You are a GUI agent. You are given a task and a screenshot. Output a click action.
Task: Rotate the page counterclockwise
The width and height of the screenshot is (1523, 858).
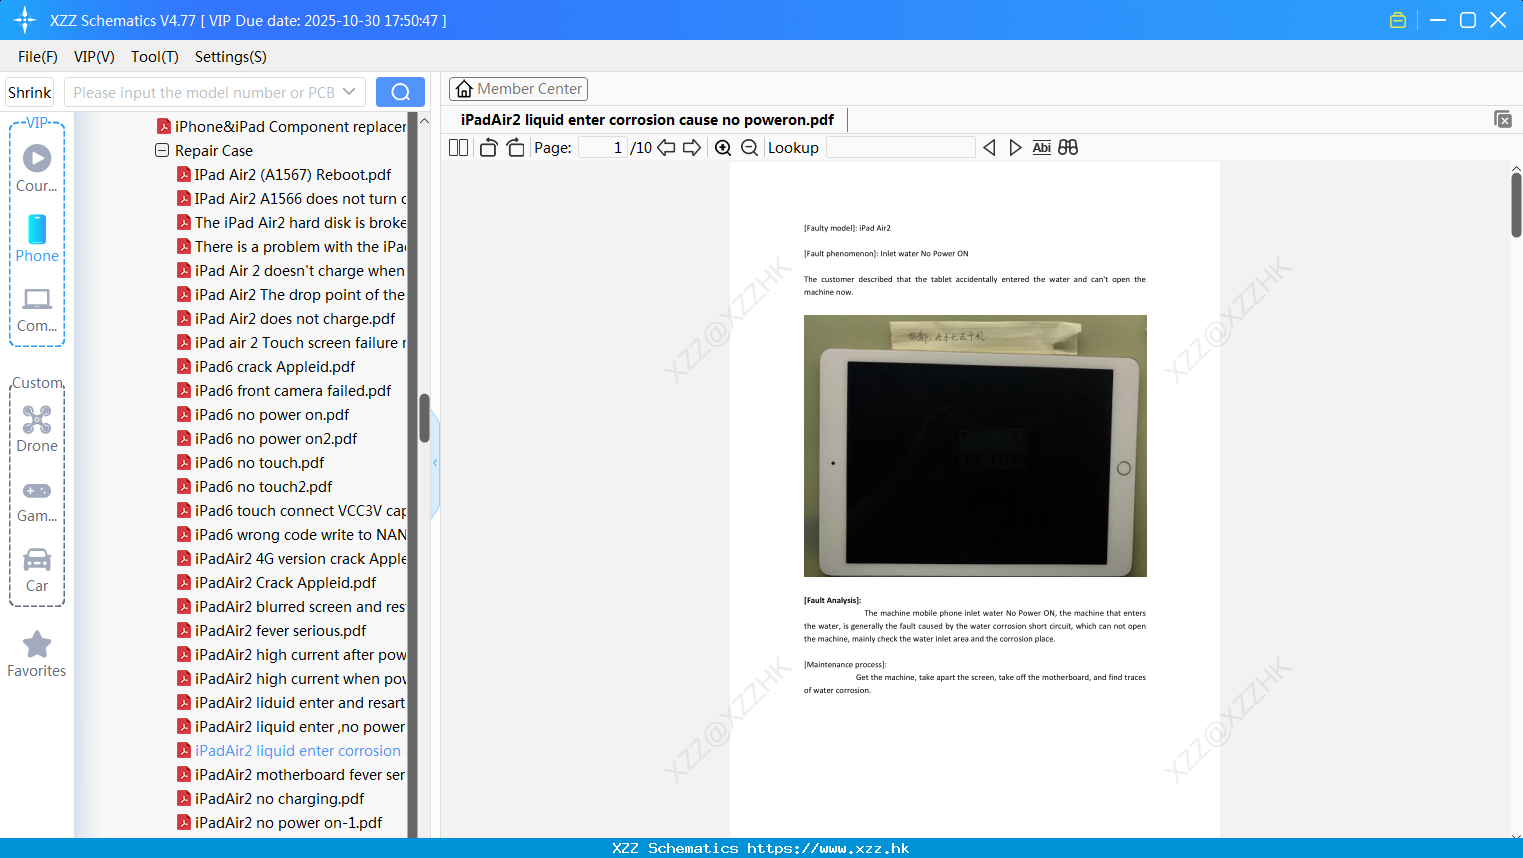click(x=488, y=147)
